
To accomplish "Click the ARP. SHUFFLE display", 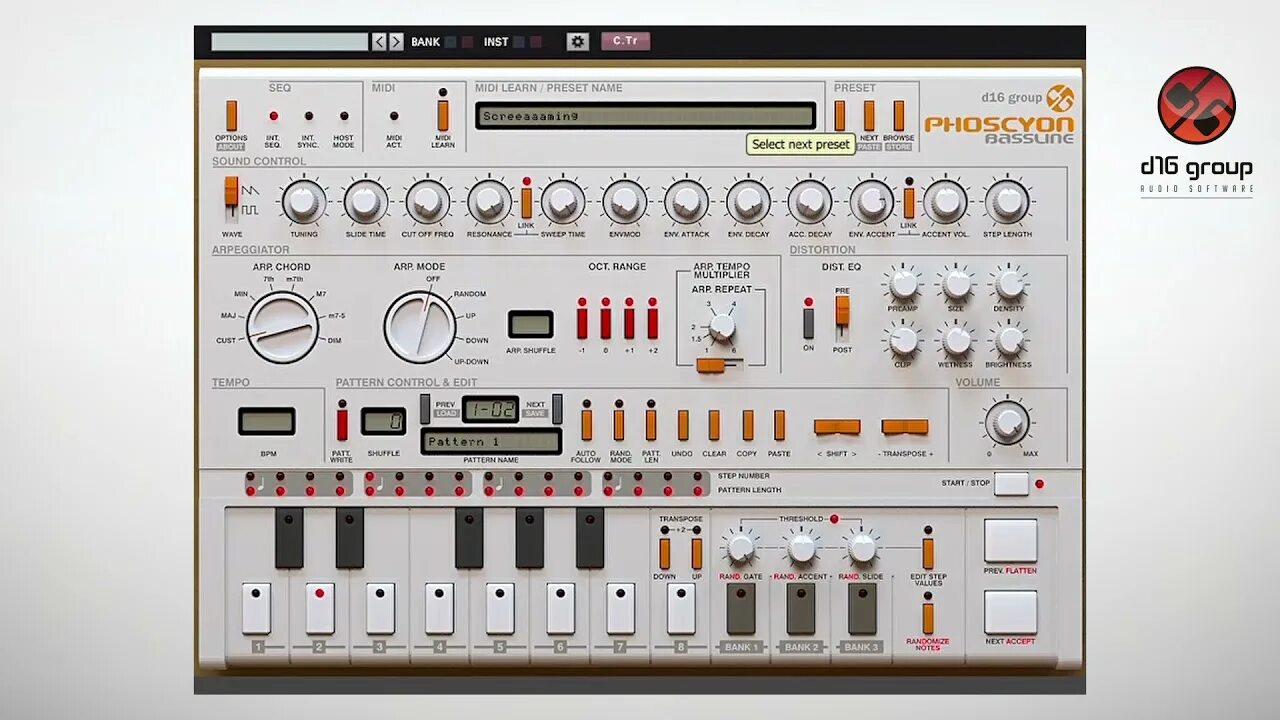I will pyautogui.click(x=530, y=324).
